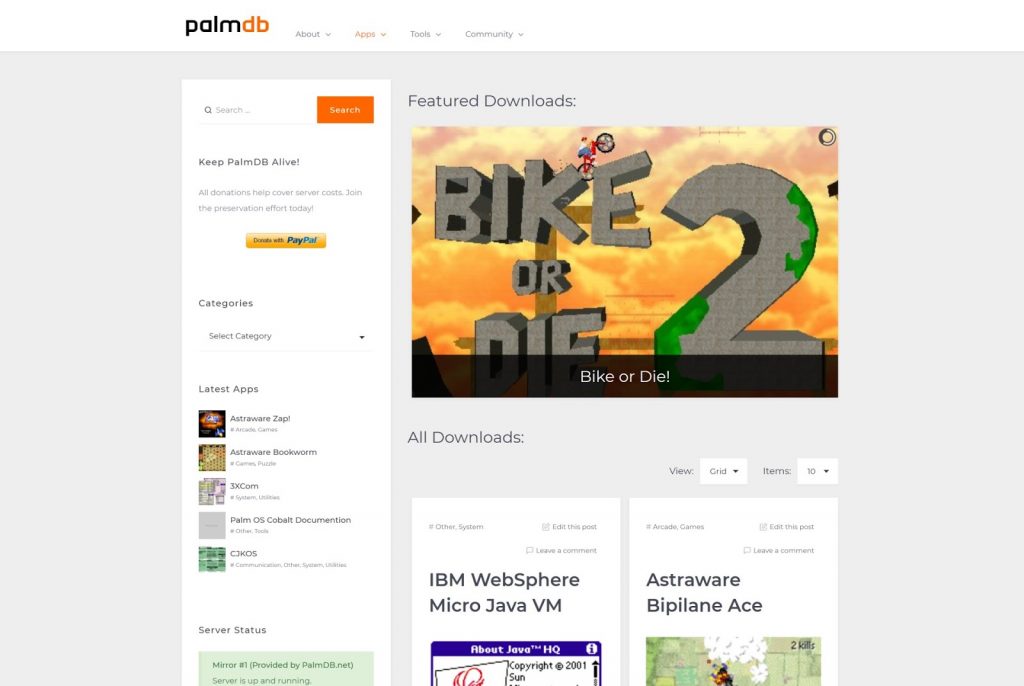Click the palmdb logo
The width and height of the screenshot is (1024, 686).
(227, 25)
